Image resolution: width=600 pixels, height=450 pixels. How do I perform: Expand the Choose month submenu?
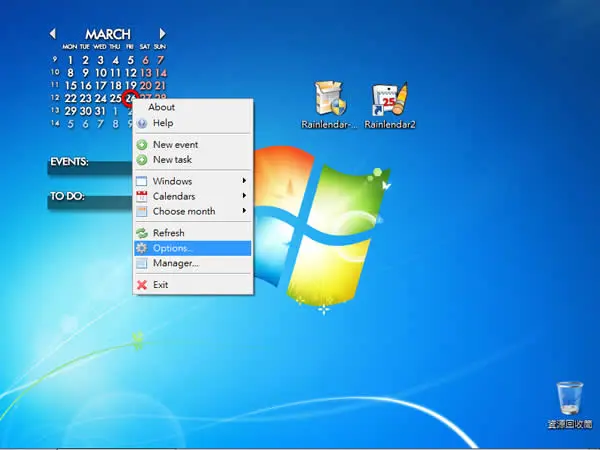tap(192, 211)
